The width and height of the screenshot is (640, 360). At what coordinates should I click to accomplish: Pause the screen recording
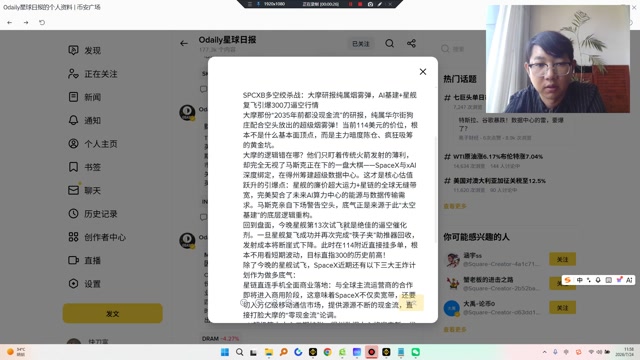point(350,4)
